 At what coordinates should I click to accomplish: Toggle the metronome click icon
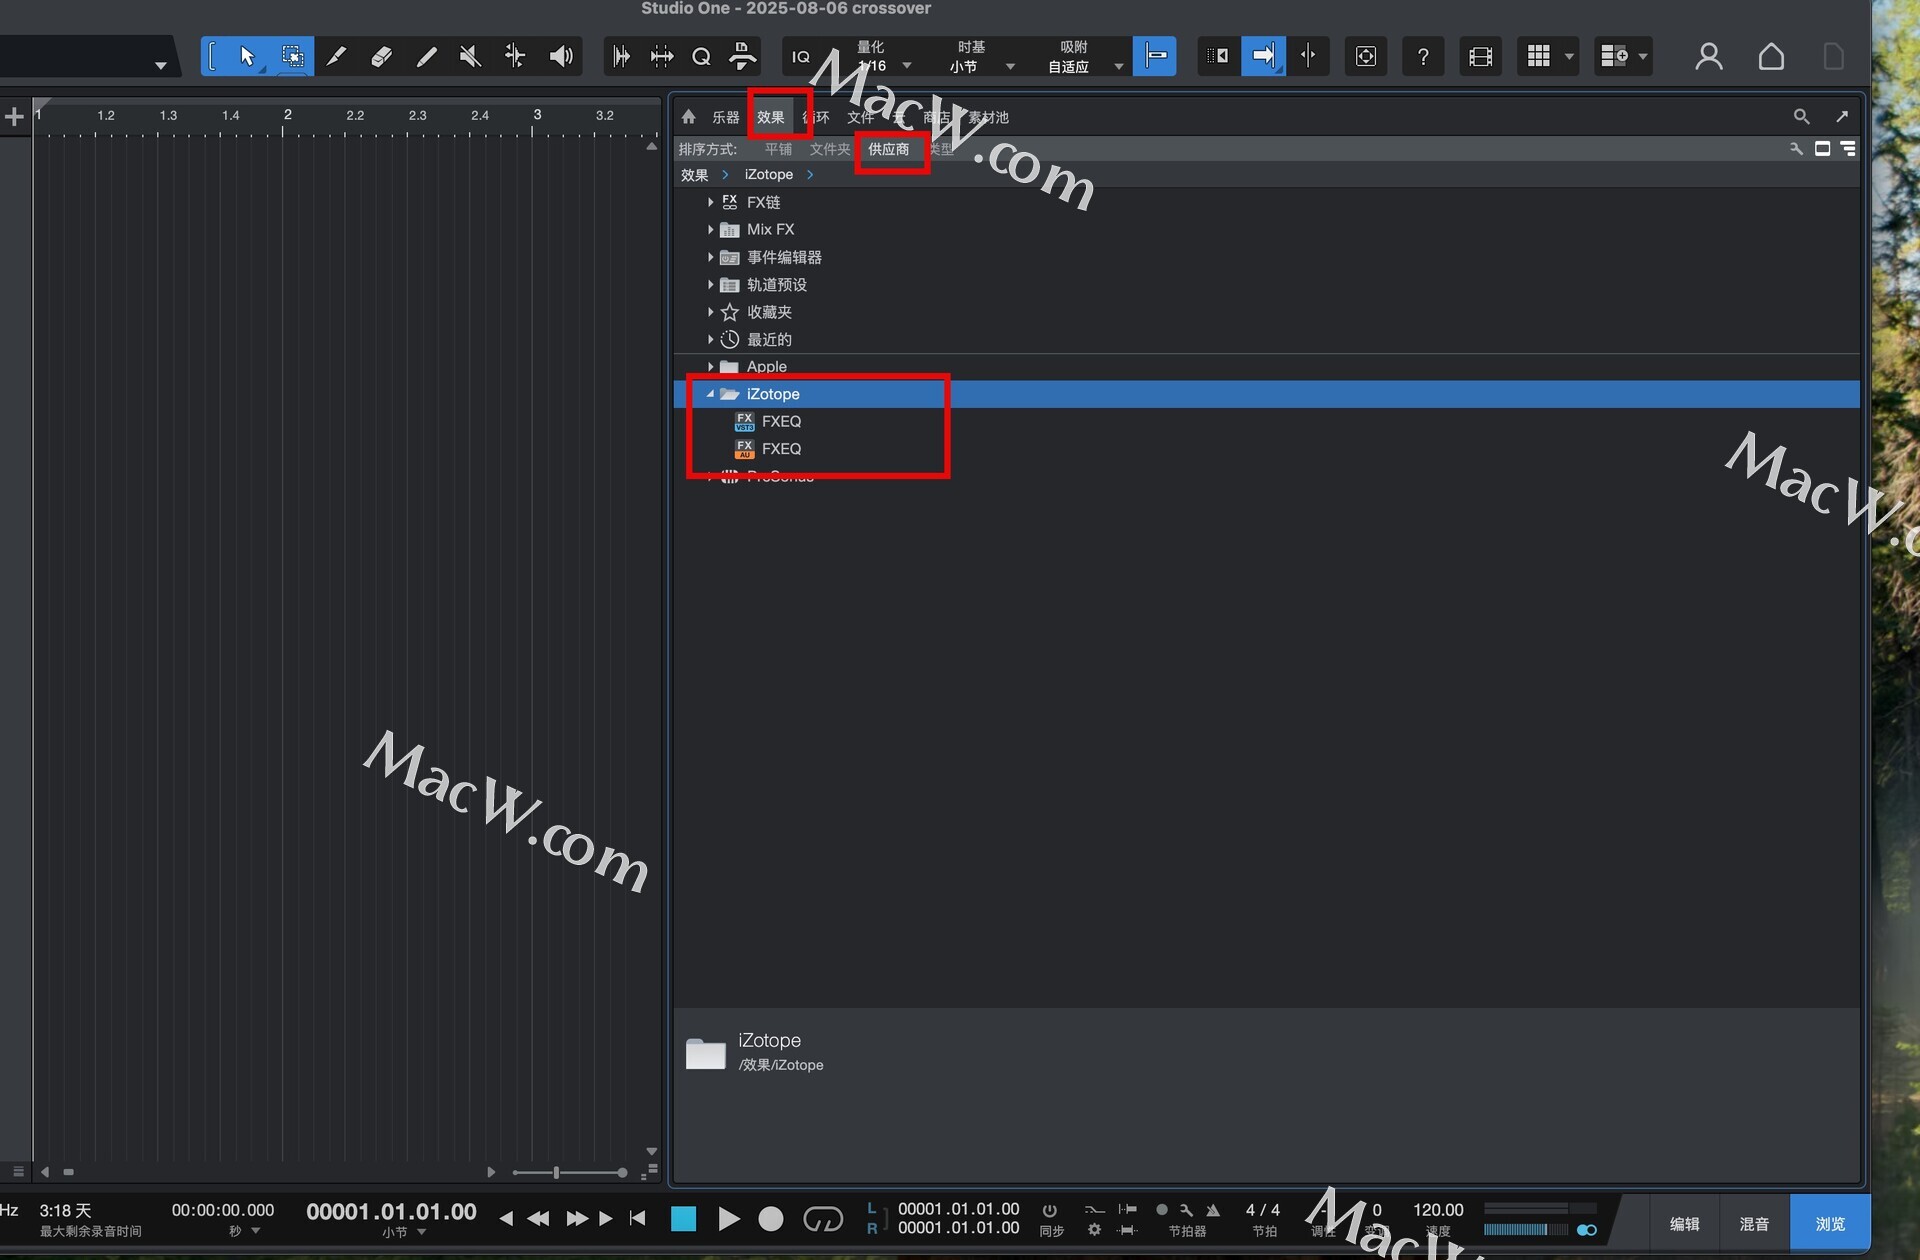[x=1213, y=1210]
